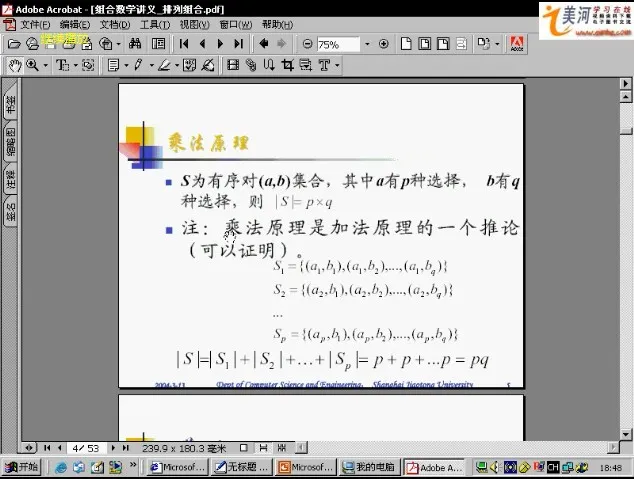634x479 pixels.
Task: Expand the Zoom tool options arrow
Action: click(x=45, y=65)
